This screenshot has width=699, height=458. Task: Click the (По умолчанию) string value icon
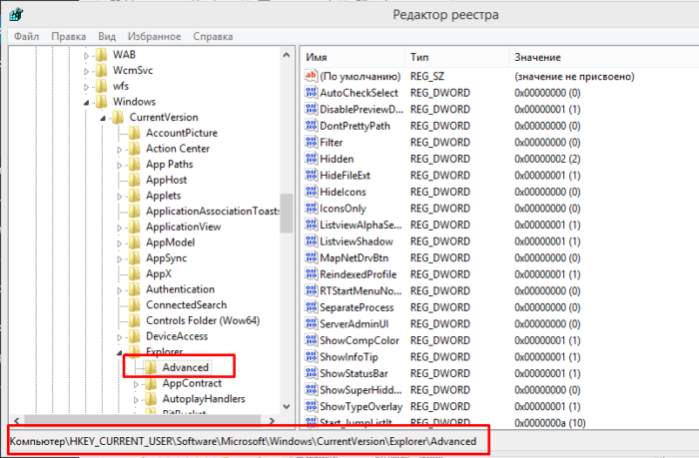pos(311,76)
